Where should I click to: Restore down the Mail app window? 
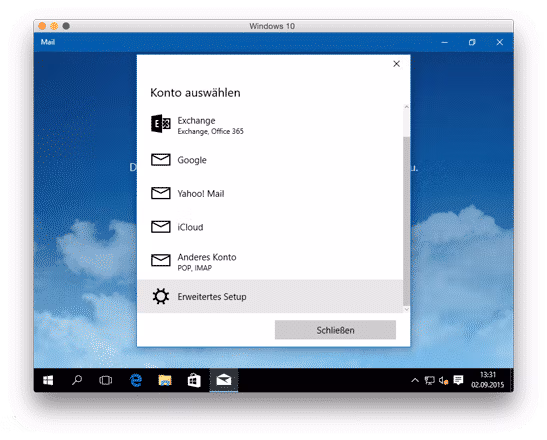pyautogui.click(x=472, y=42)
